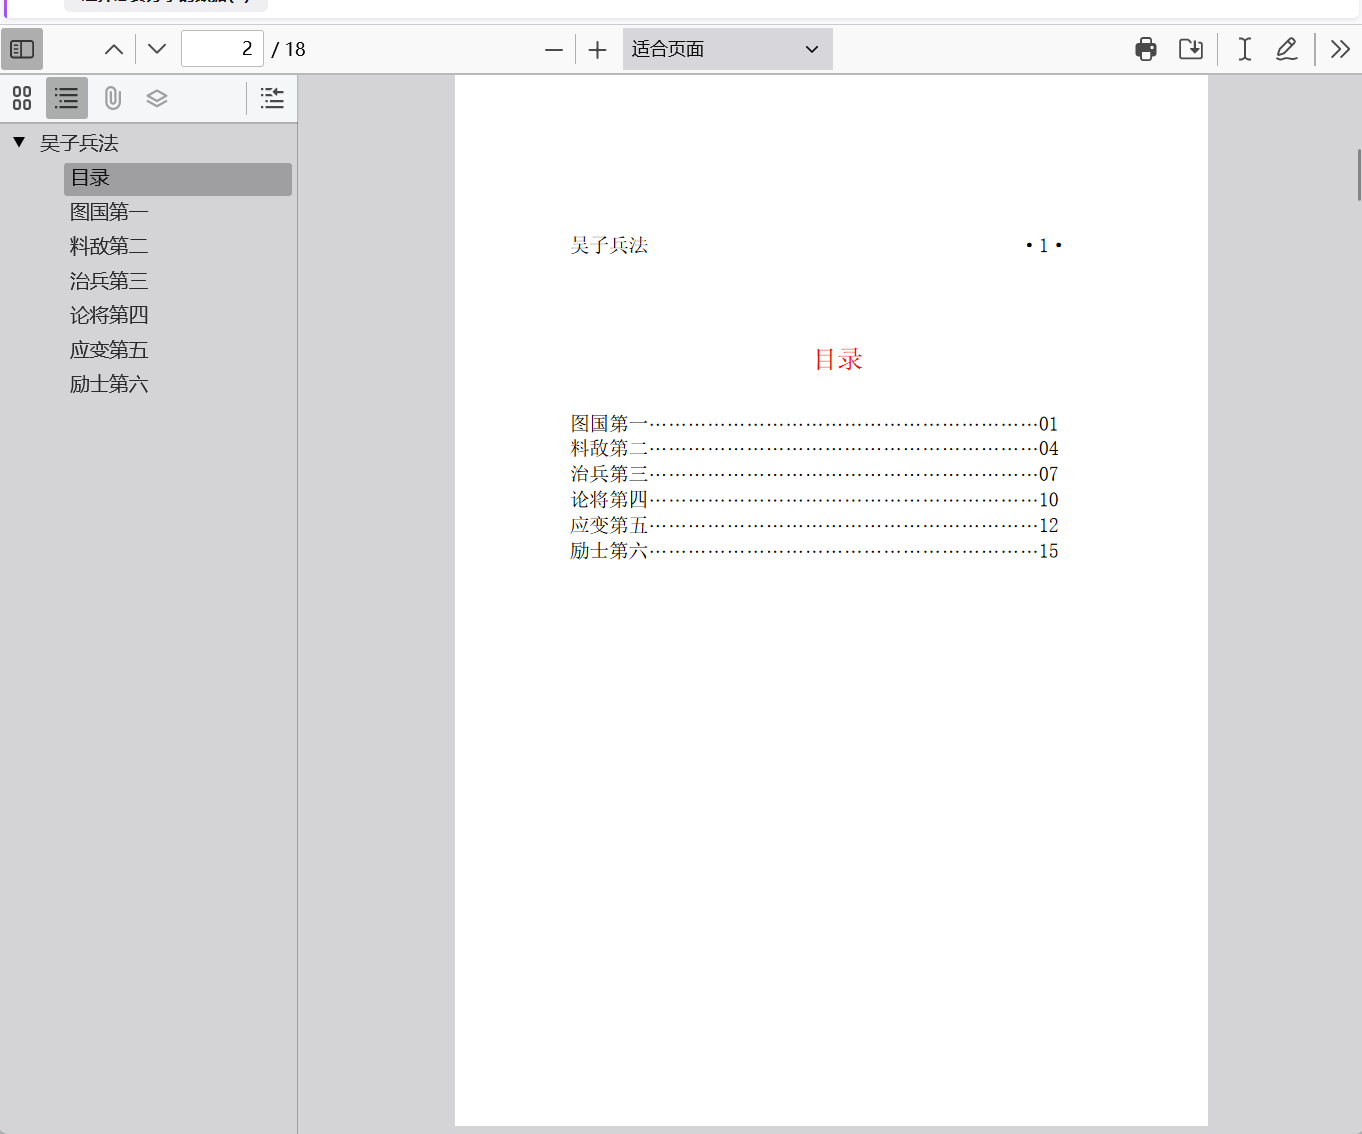1362x1134 pixels.
Task: Follow the 图国第一 contents link on page
Action: [x=814, y=423]
